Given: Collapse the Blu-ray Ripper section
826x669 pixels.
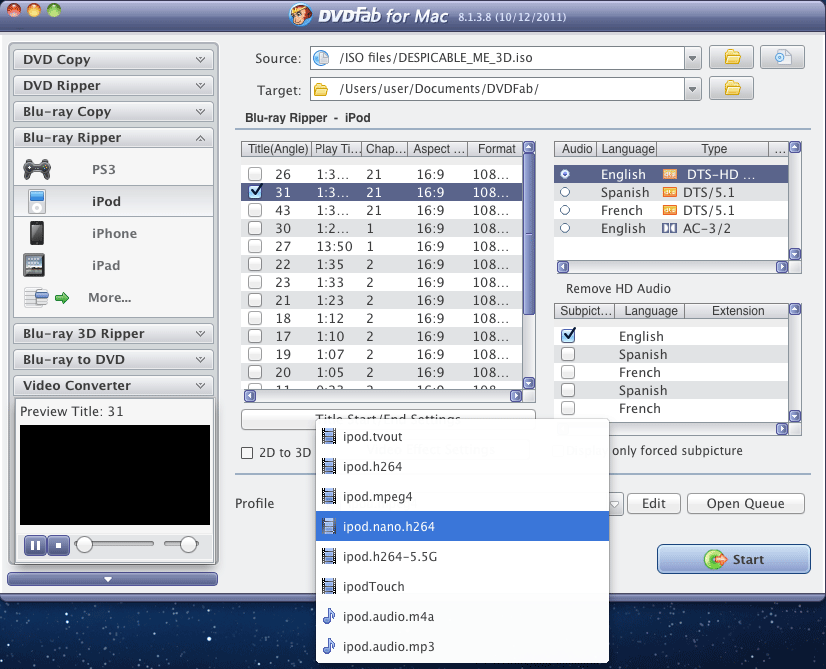Looking at the screenshot, I should [x=113, y=137].
